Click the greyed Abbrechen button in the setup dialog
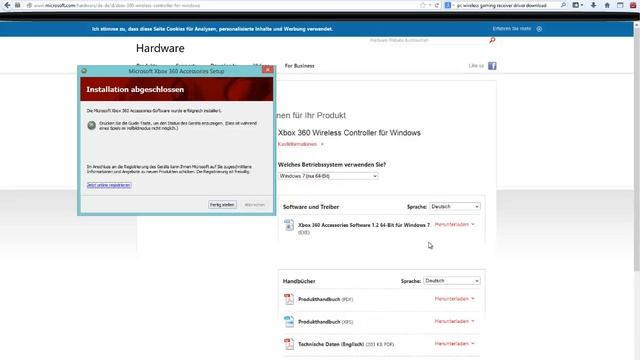The height and width of the screenshot is (360, 640). 255,204
